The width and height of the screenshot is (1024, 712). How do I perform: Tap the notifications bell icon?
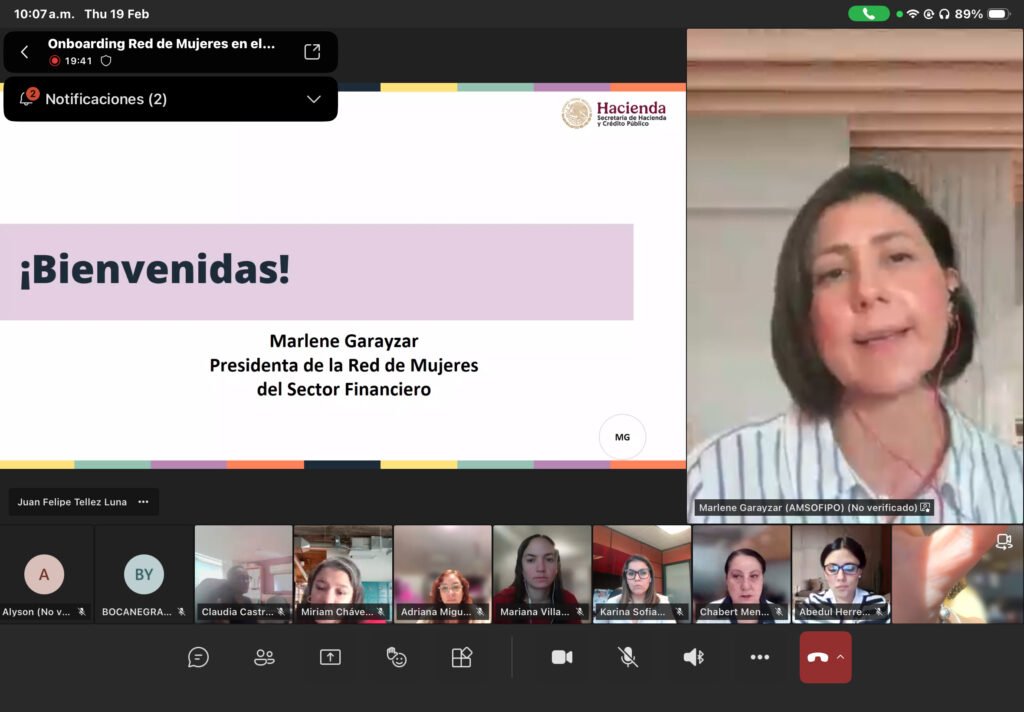click(x=27, y=99)
